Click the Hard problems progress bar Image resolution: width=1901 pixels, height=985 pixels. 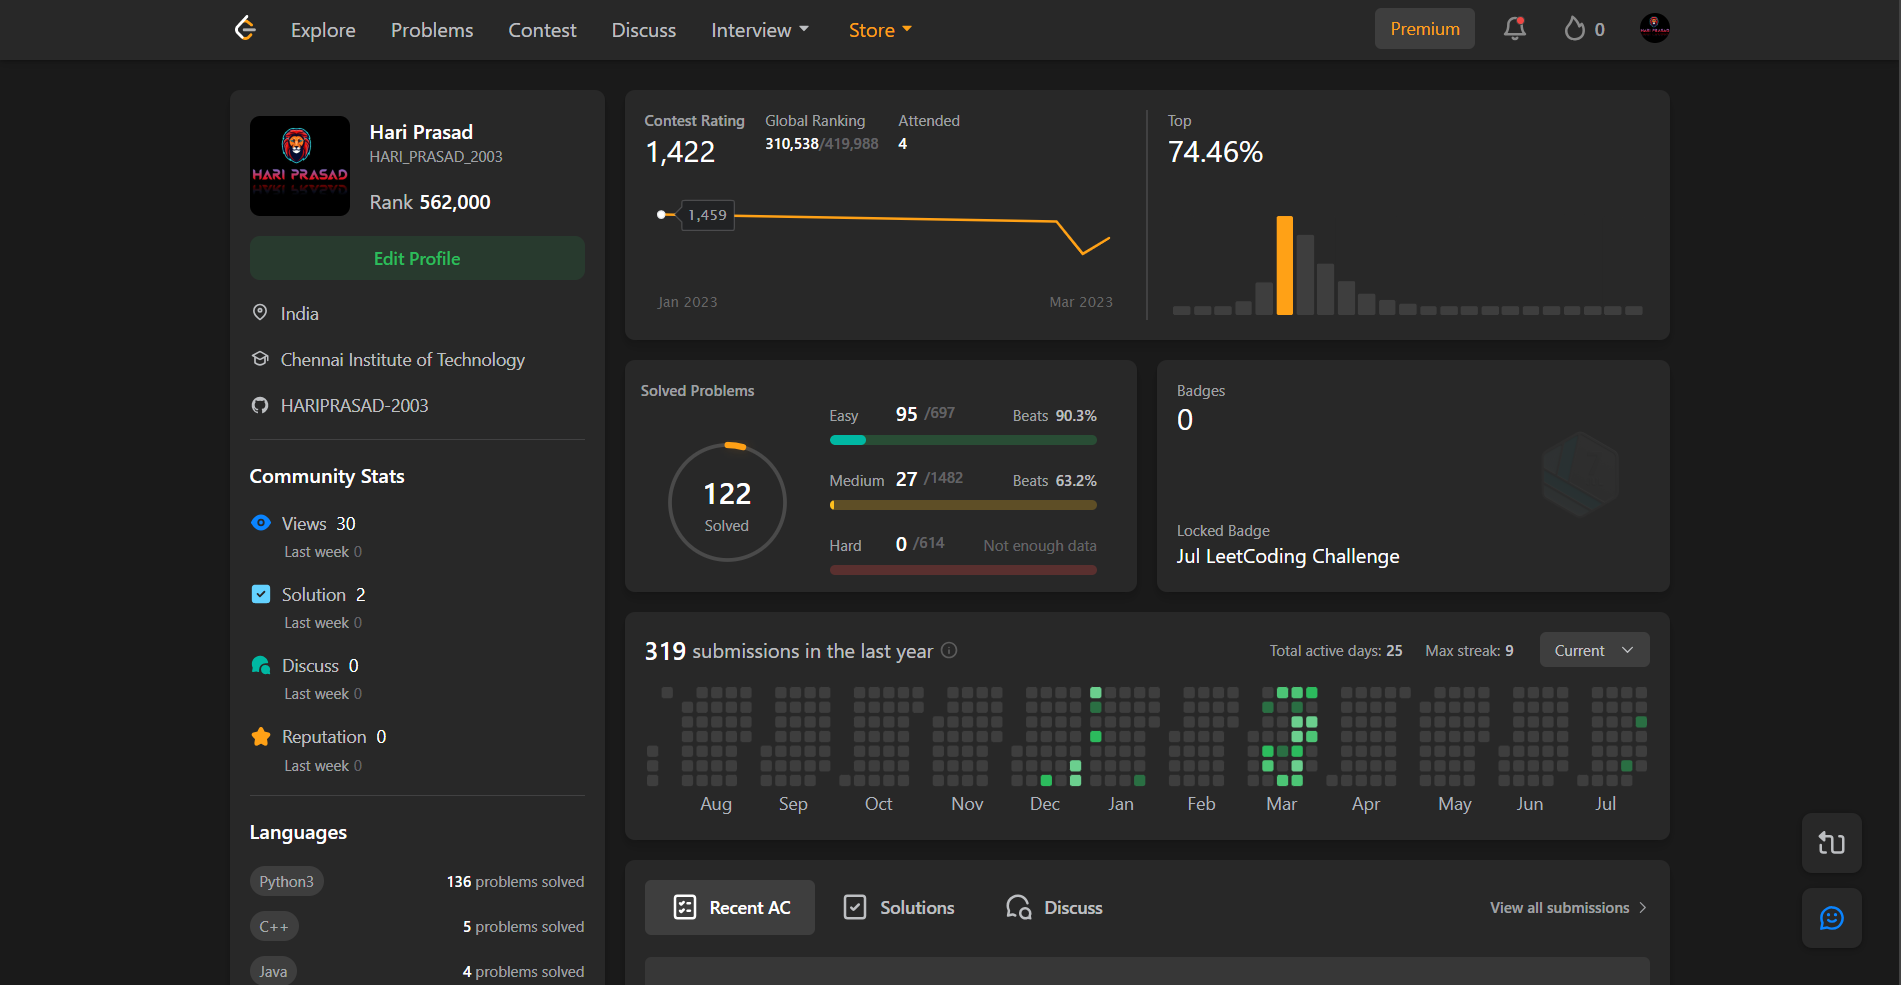click(x=963, y=570)
